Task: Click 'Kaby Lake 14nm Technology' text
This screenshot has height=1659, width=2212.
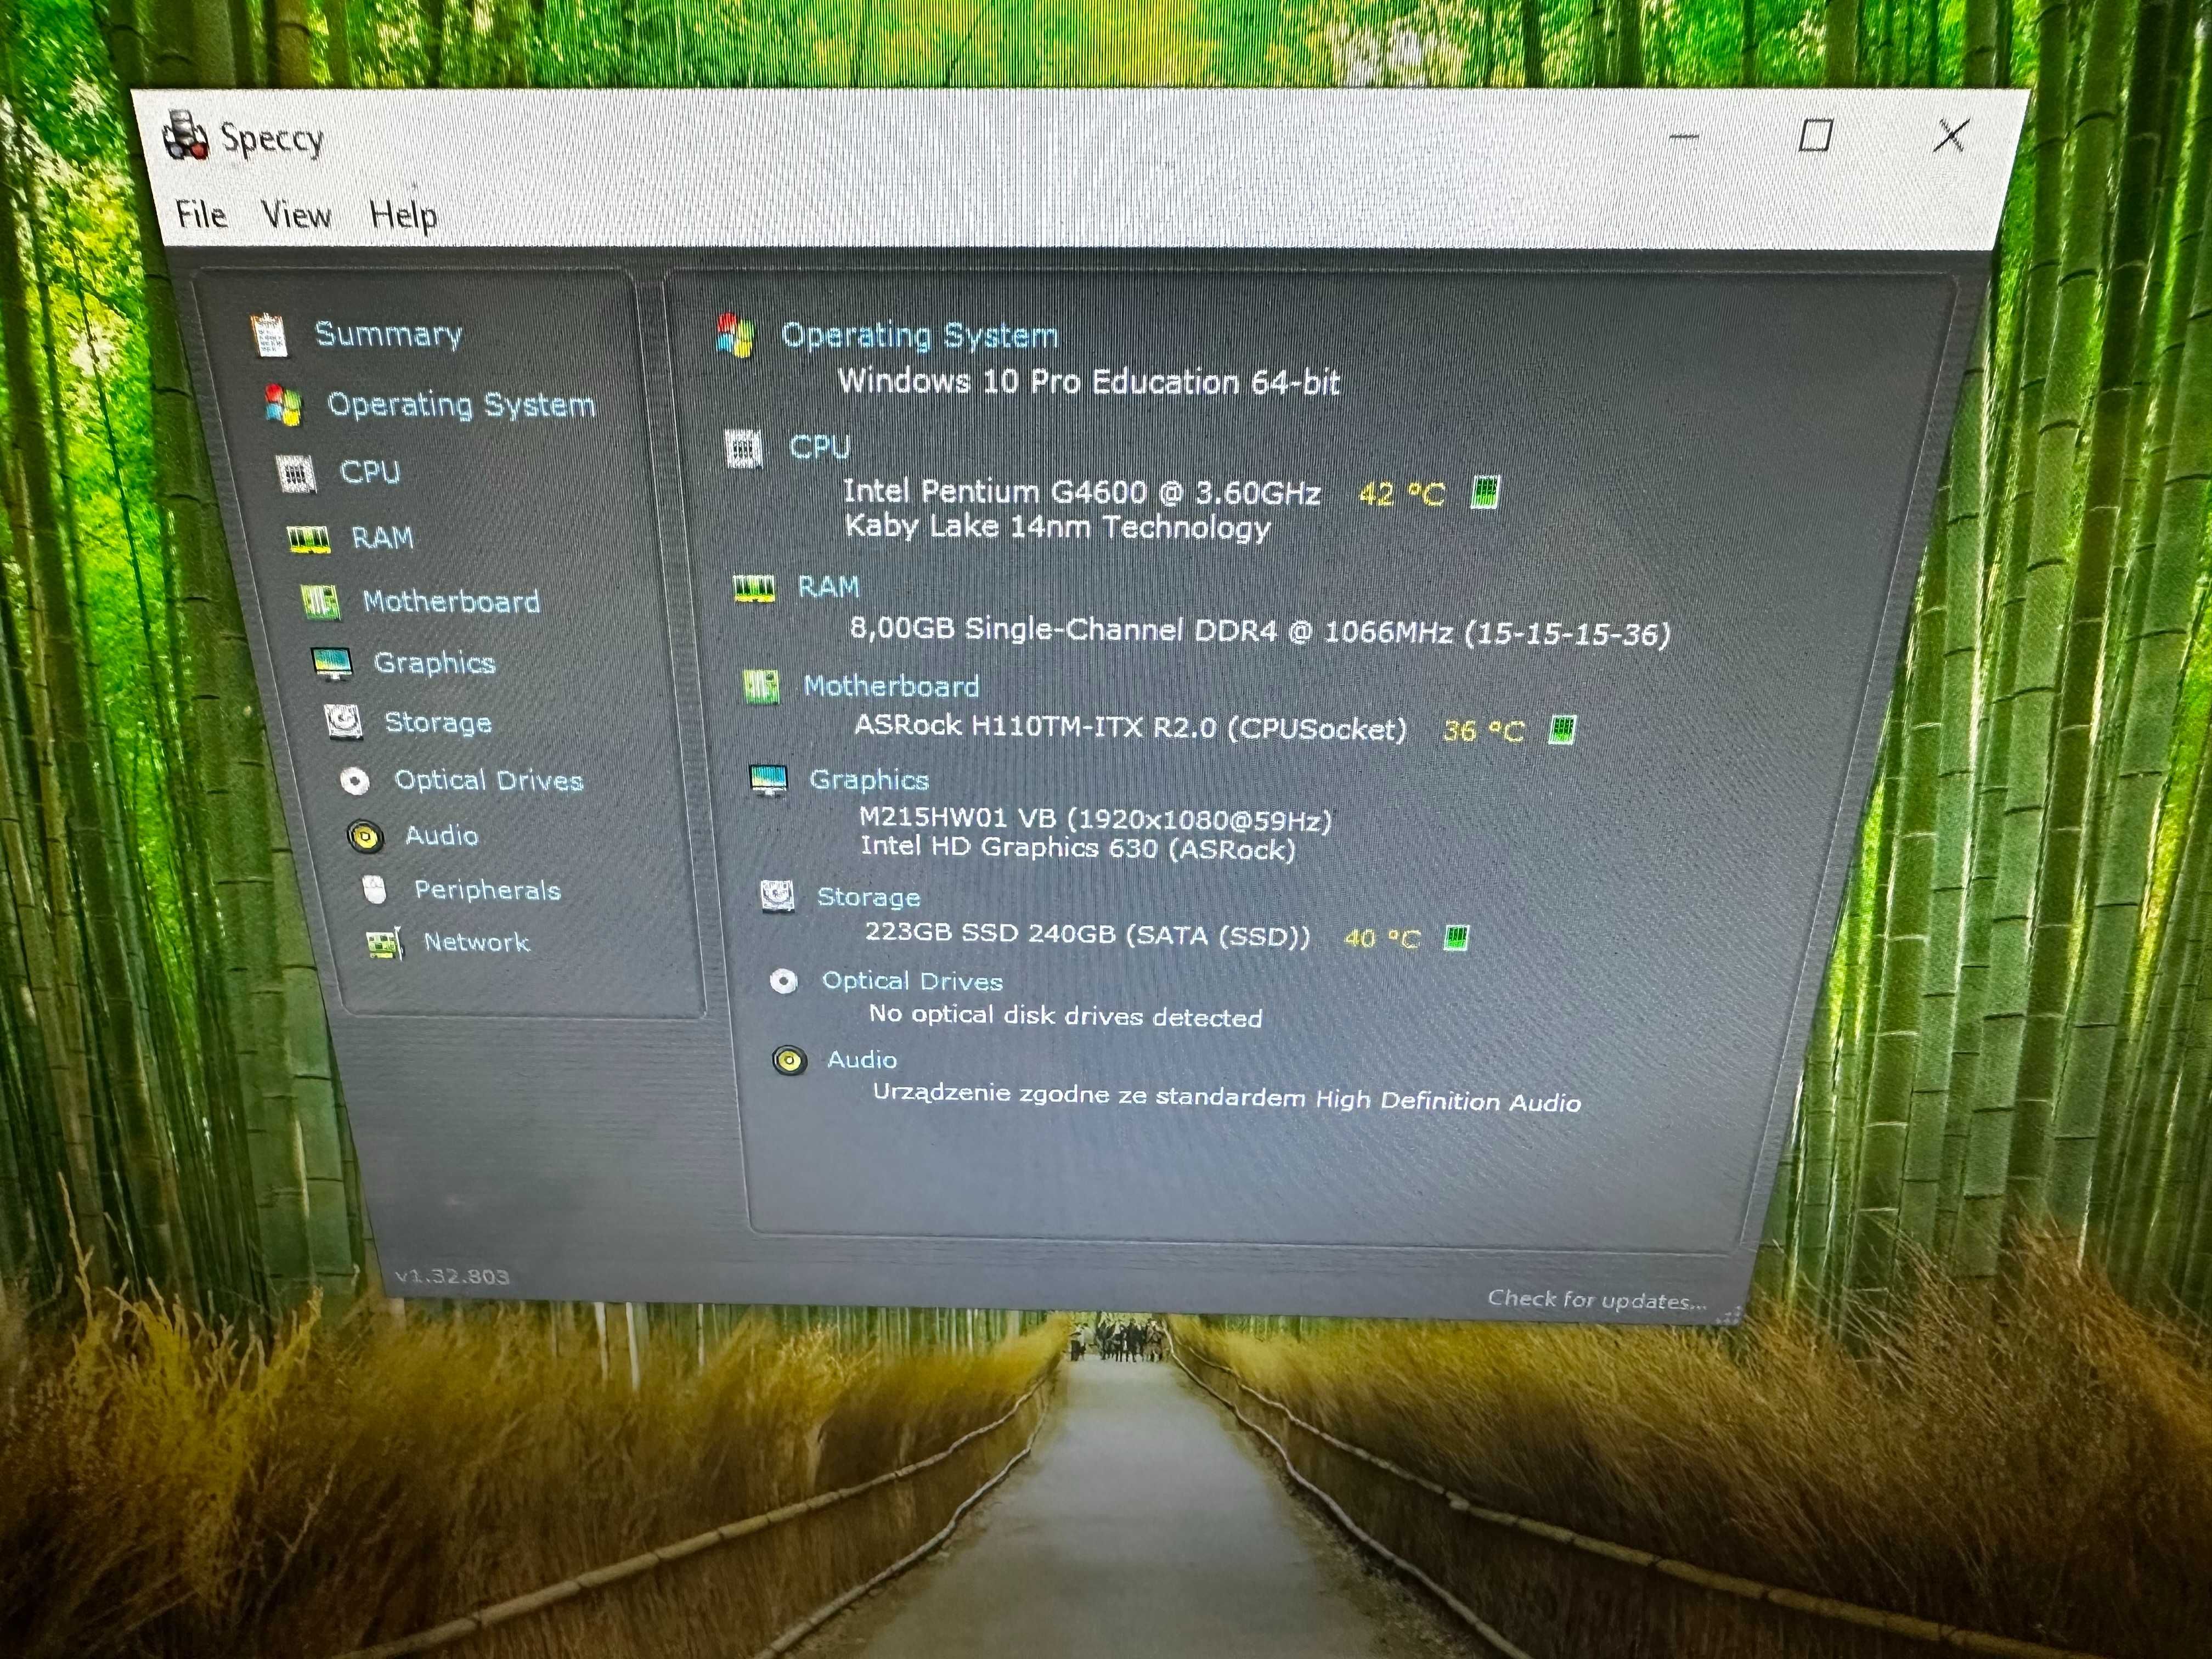Action: [x=1058, y=527]
